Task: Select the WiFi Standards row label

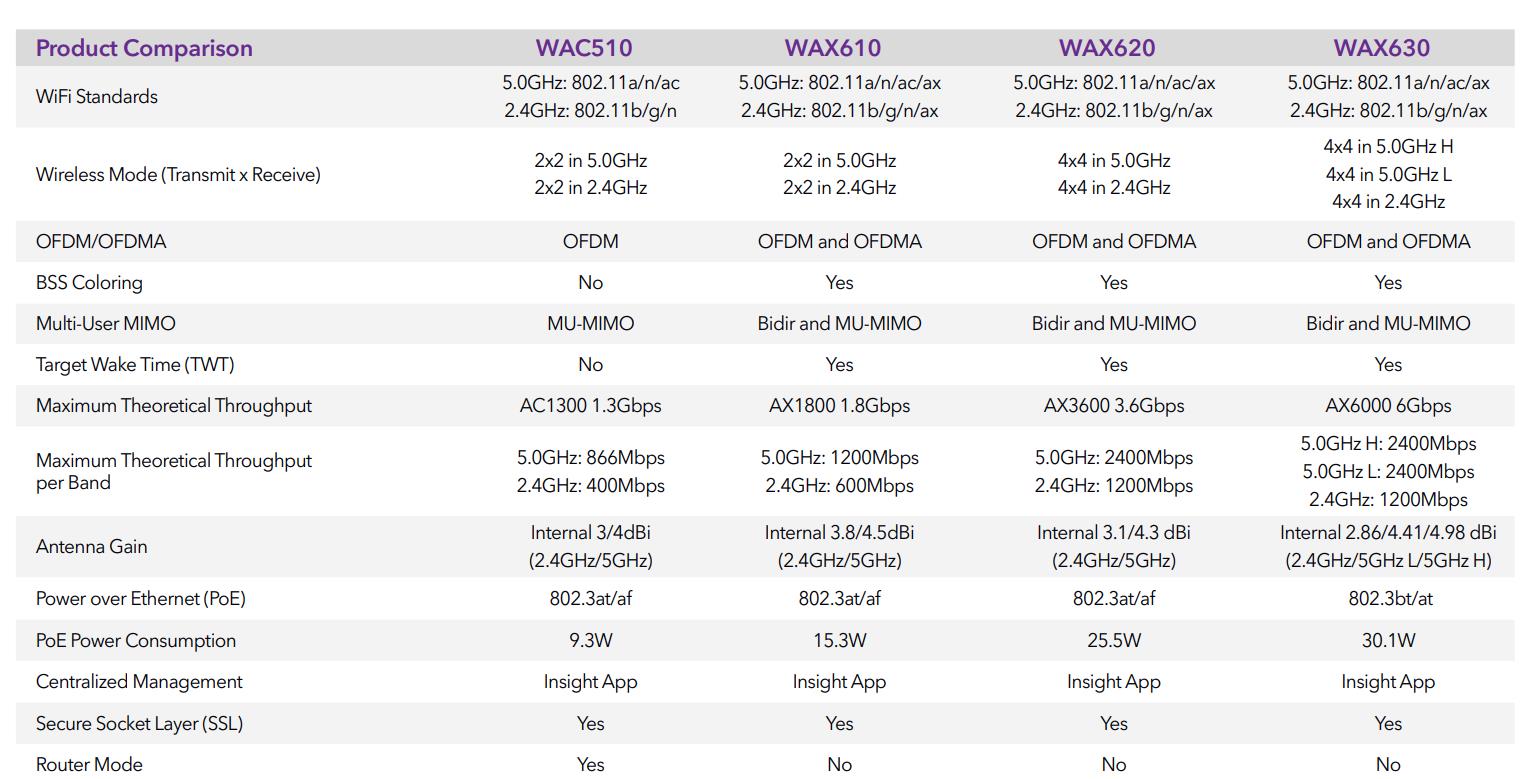Action: point(97,97)
